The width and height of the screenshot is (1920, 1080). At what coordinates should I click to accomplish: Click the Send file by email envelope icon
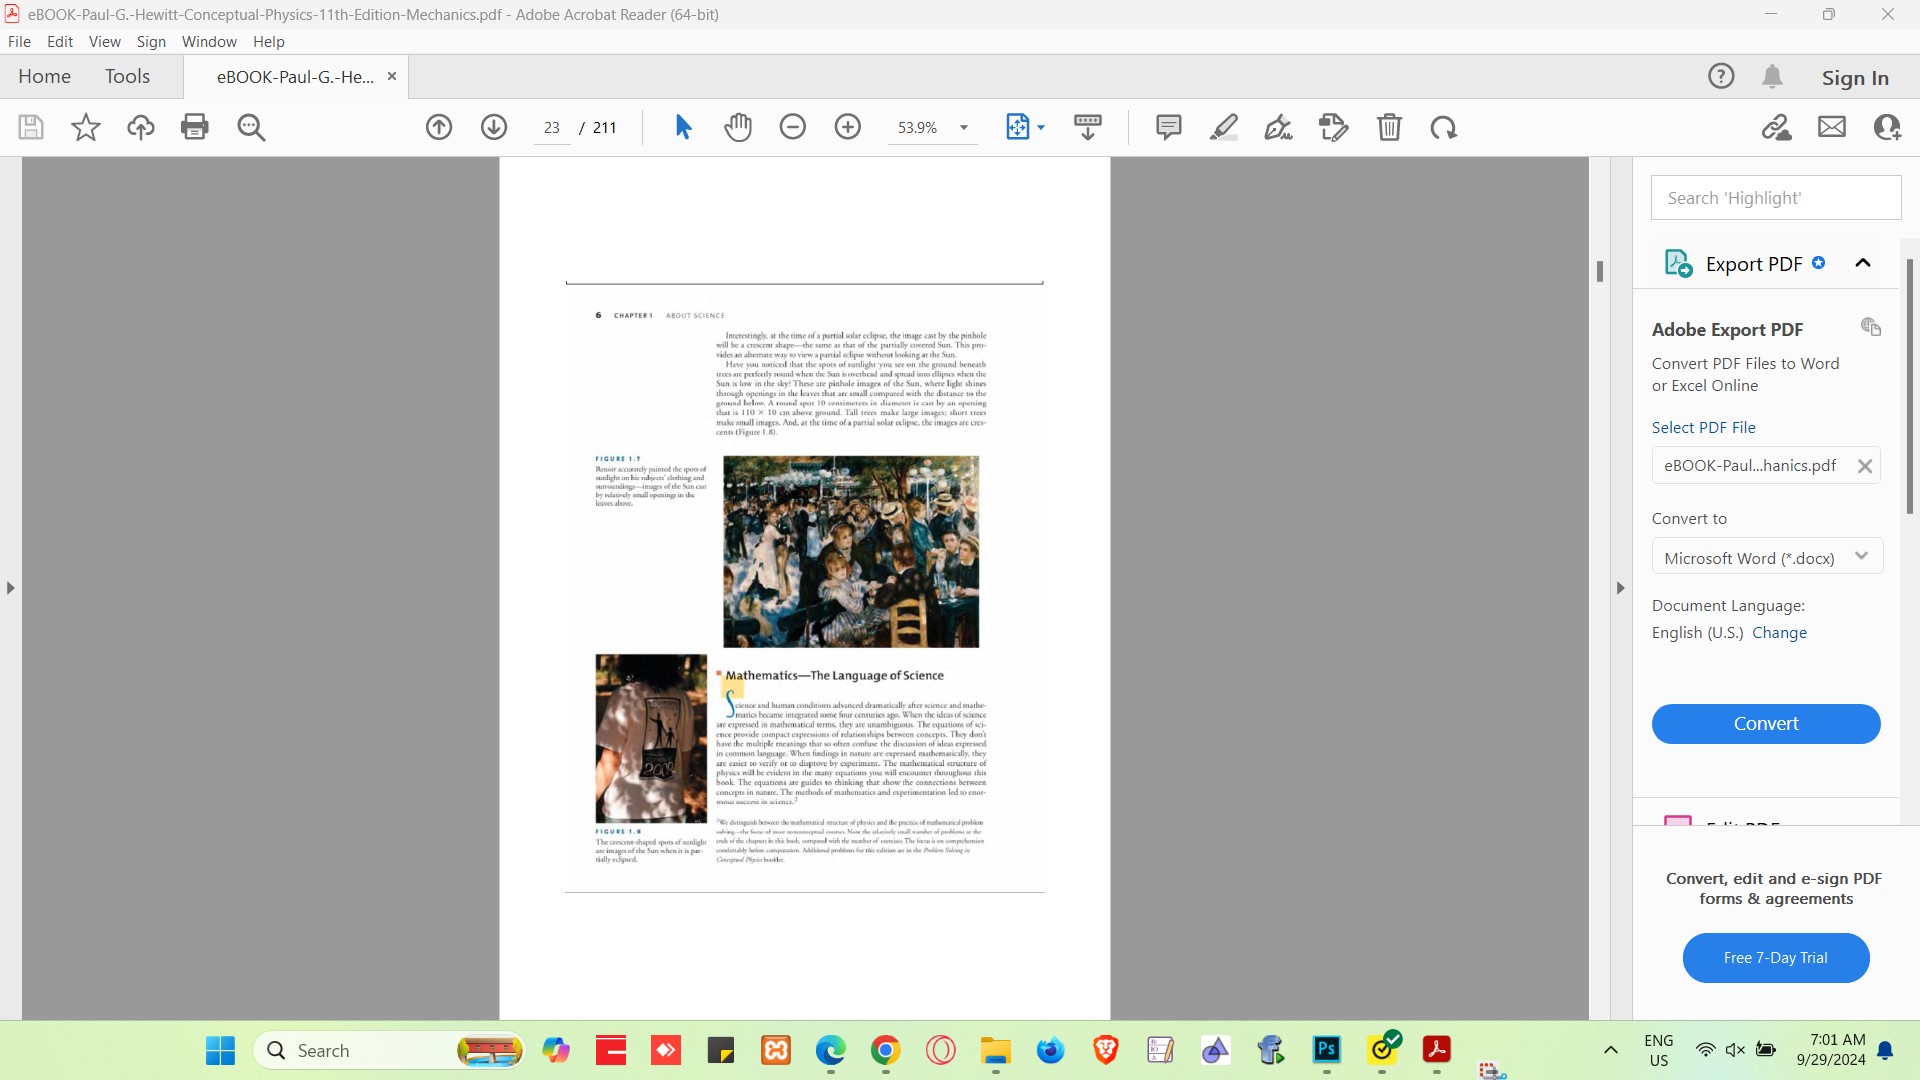pos(1832,127)
